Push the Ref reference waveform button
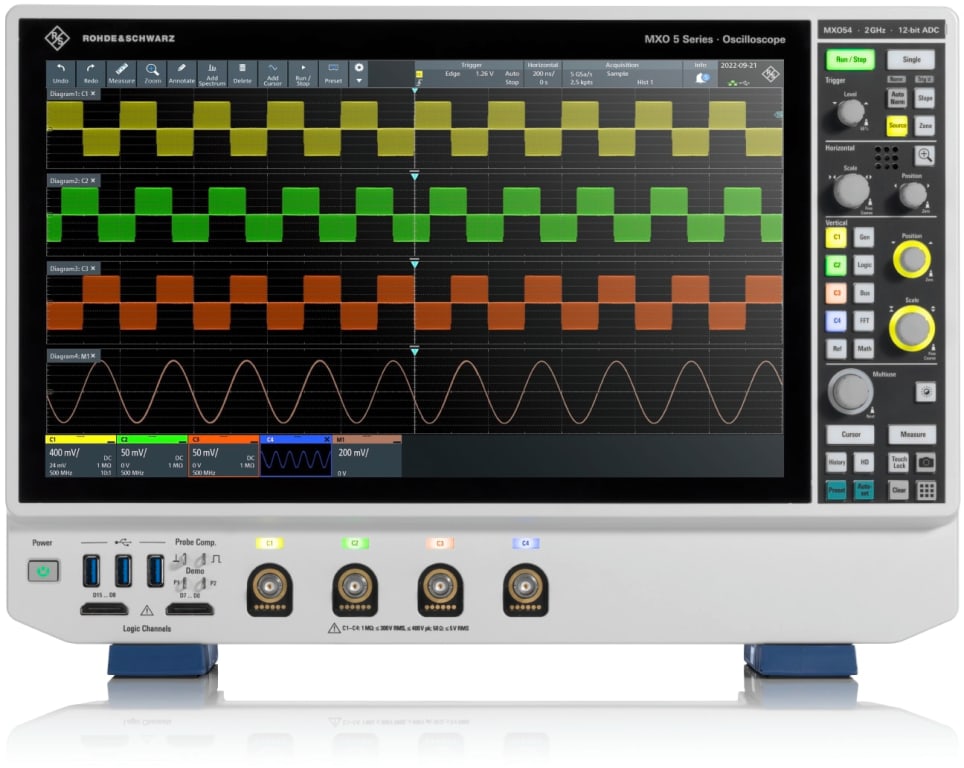 pyautogui.click(x=837, y=349)
